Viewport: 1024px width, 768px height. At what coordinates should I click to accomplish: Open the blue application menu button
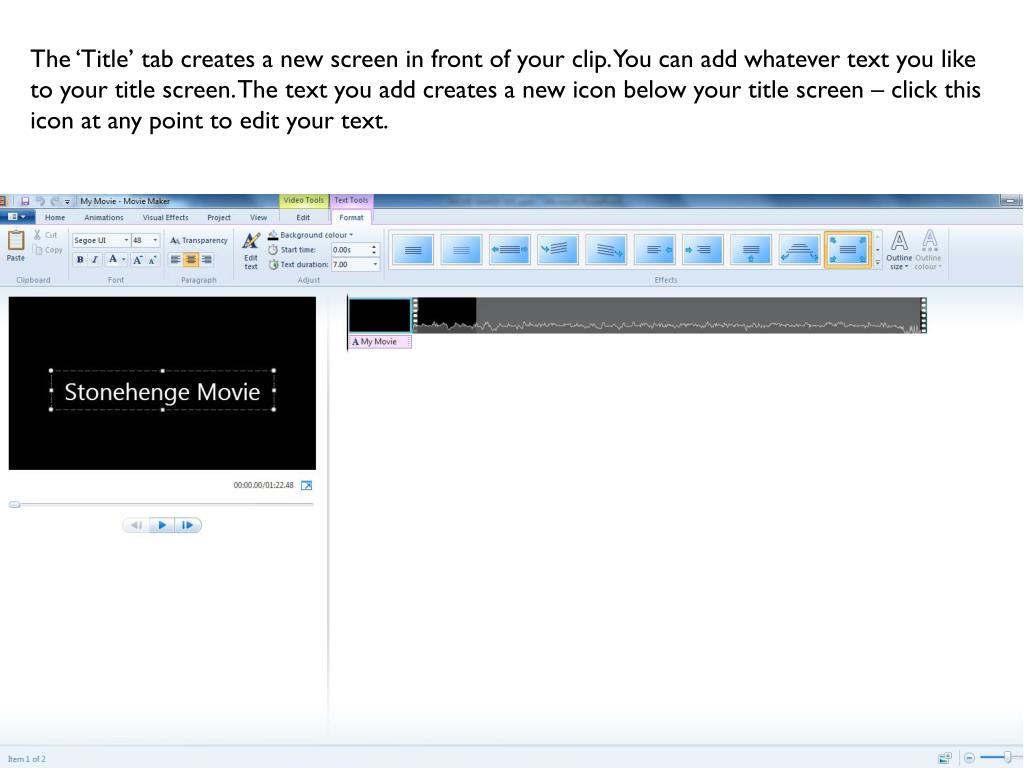click(17, 217)
